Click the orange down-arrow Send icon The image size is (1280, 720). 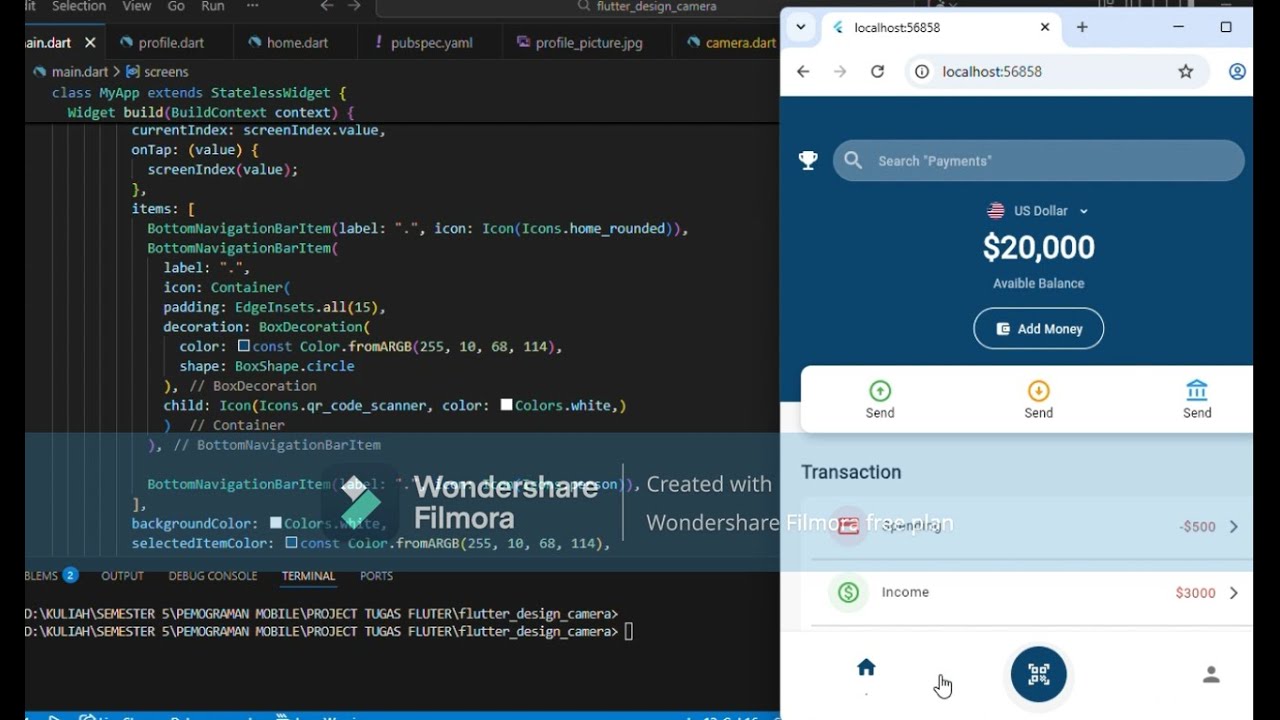(1038, 391)
